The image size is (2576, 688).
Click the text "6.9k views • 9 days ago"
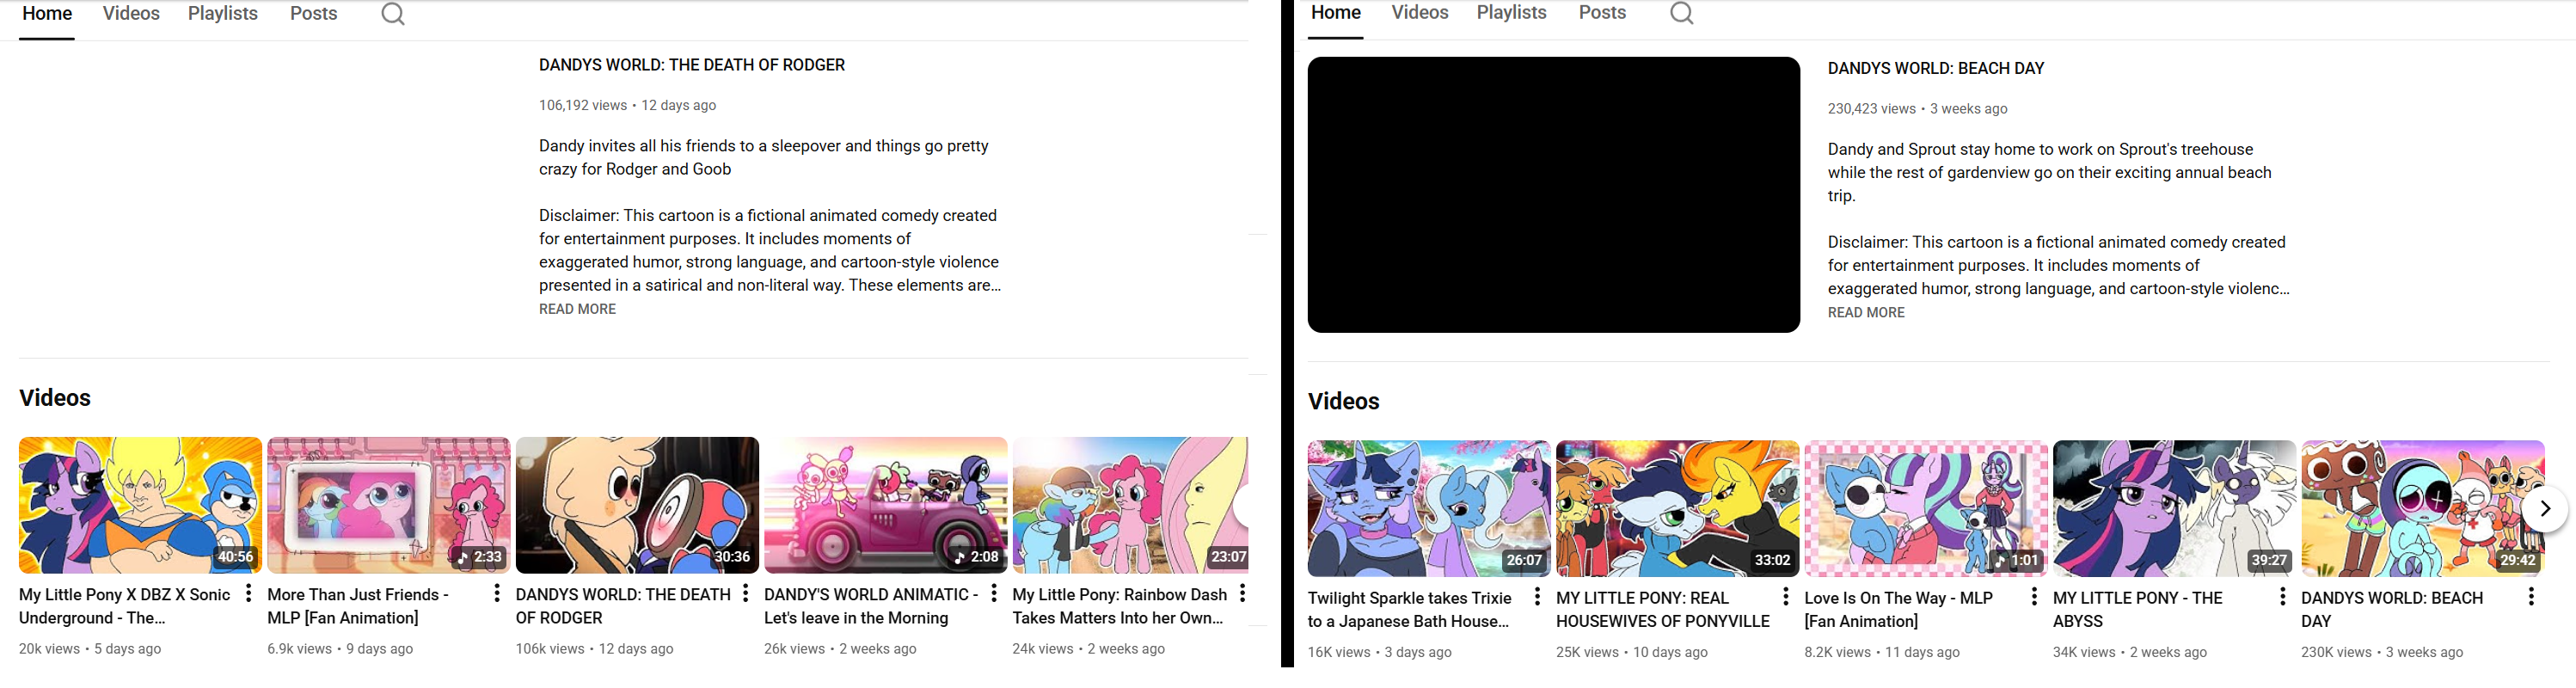pyautogui.click(x=340, y=649)
